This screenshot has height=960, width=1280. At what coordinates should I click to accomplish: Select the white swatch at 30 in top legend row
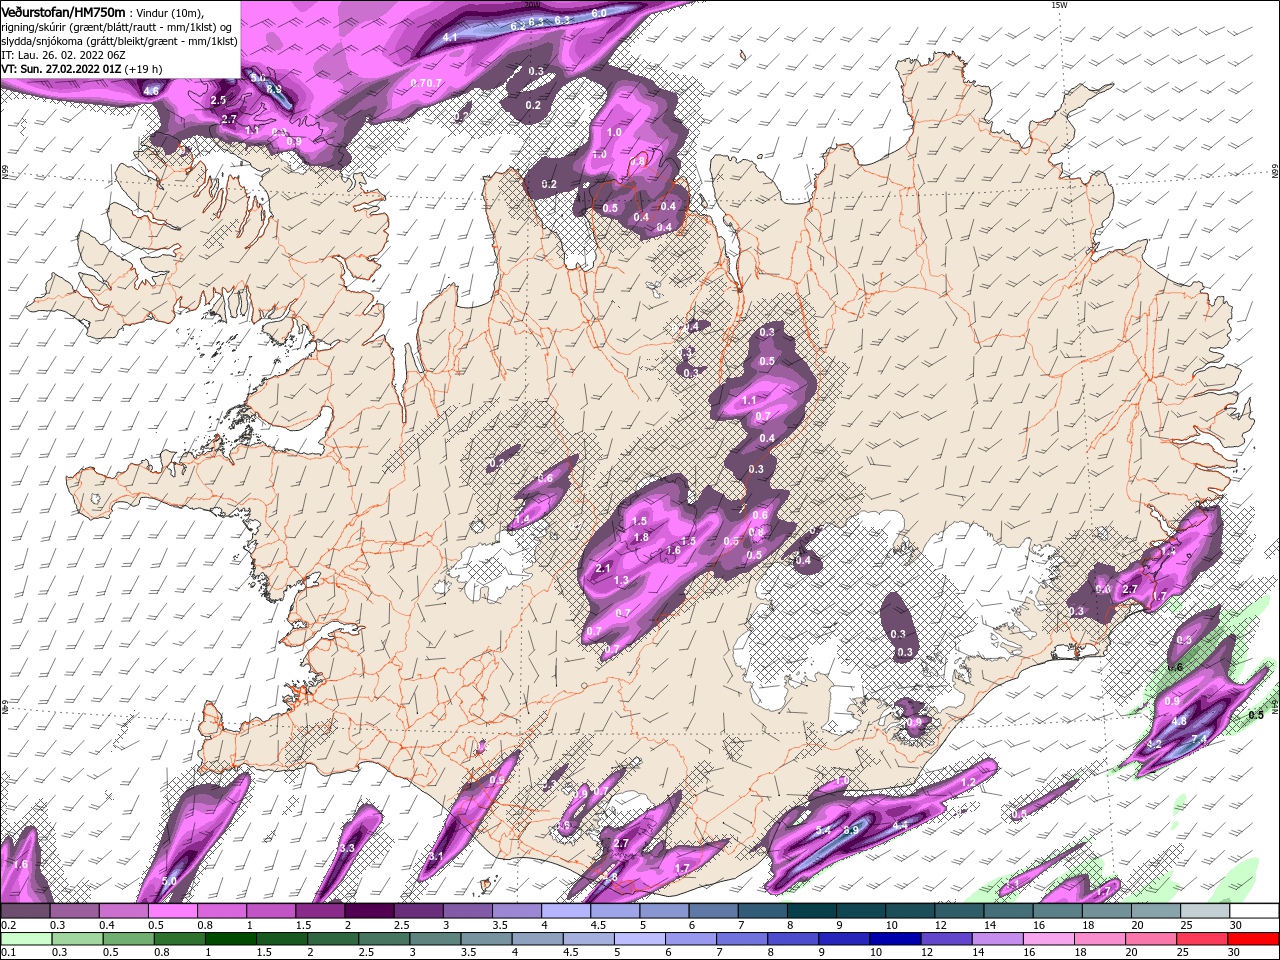click(x=1255, y=911)
